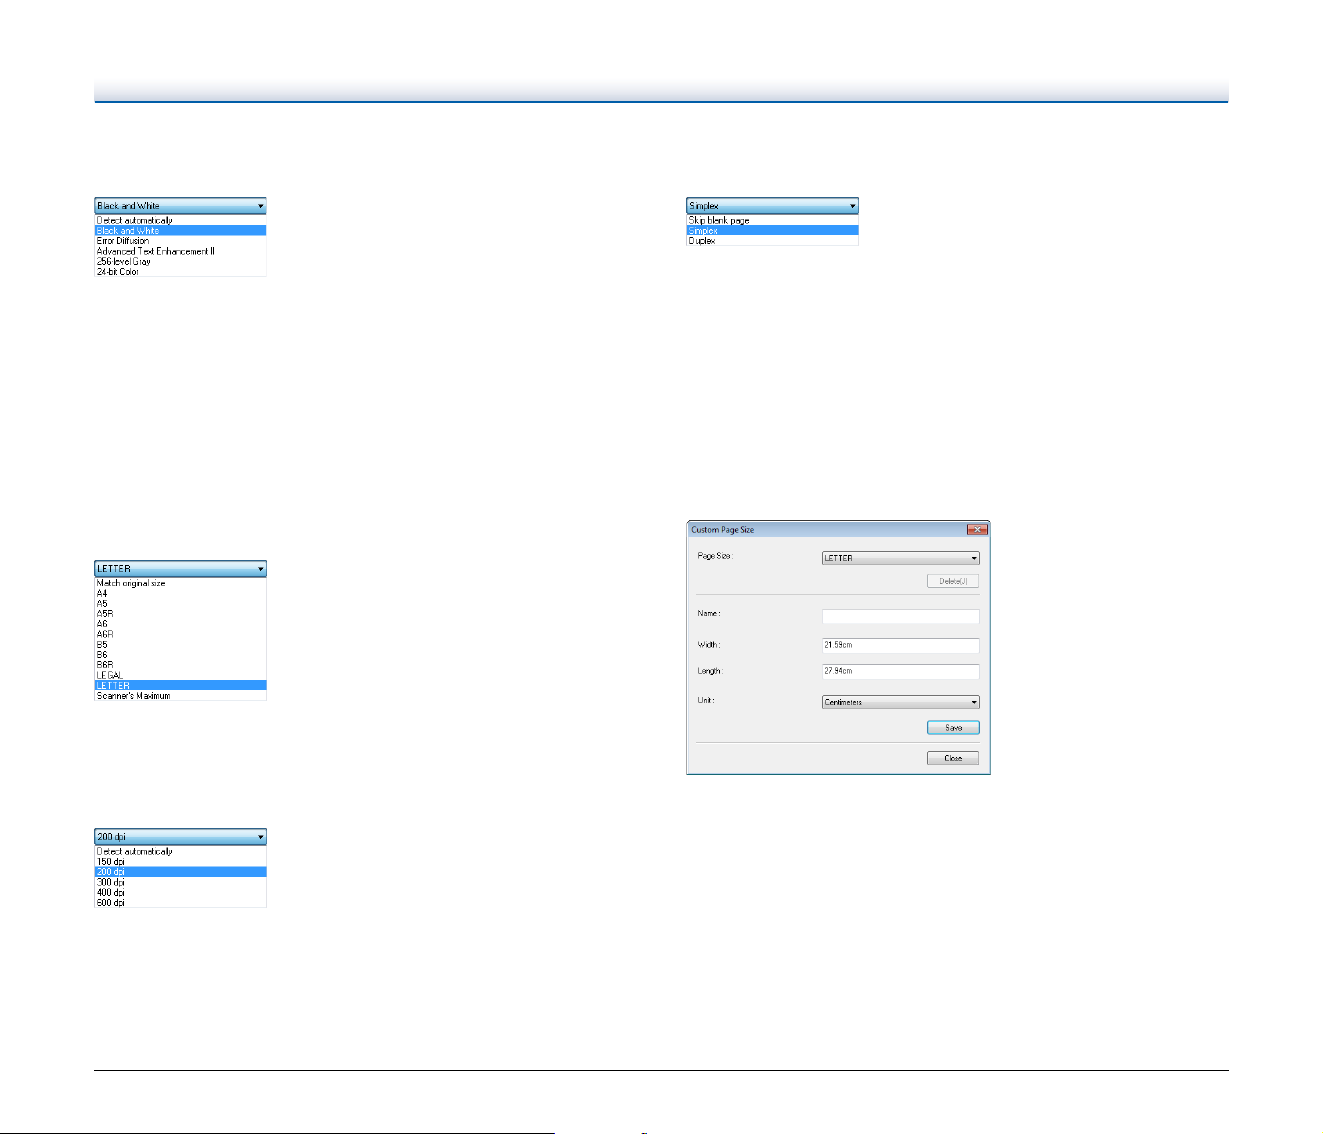Select highlighted 200 dpi list entry
1323x1134 pixels.
click(180, 872)
